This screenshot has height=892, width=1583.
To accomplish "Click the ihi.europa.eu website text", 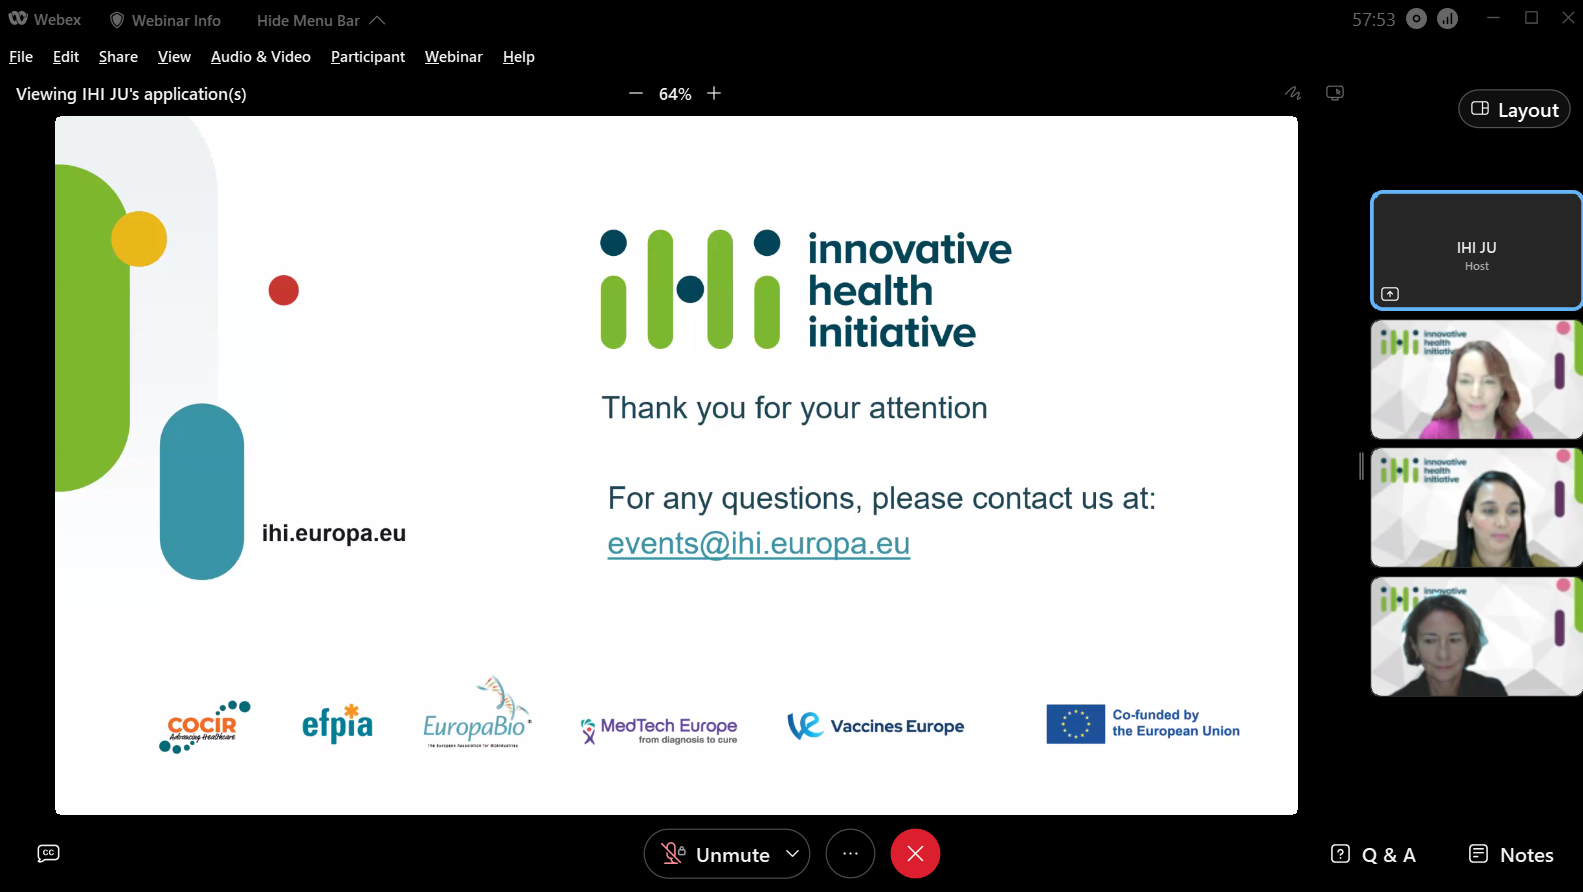I will [334, 533].
